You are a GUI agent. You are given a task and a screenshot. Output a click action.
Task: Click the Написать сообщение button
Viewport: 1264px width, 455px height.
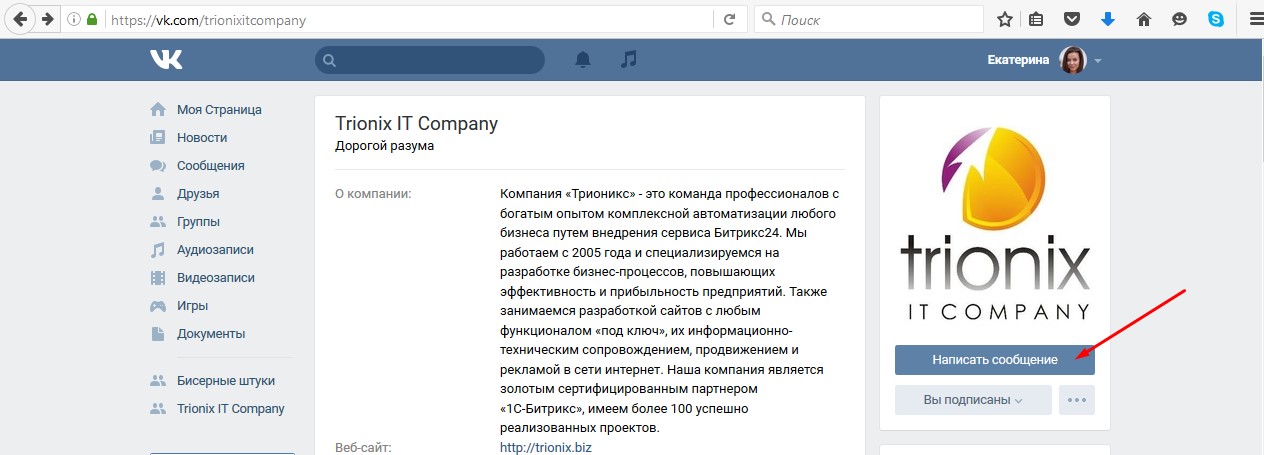click(995, 359)
